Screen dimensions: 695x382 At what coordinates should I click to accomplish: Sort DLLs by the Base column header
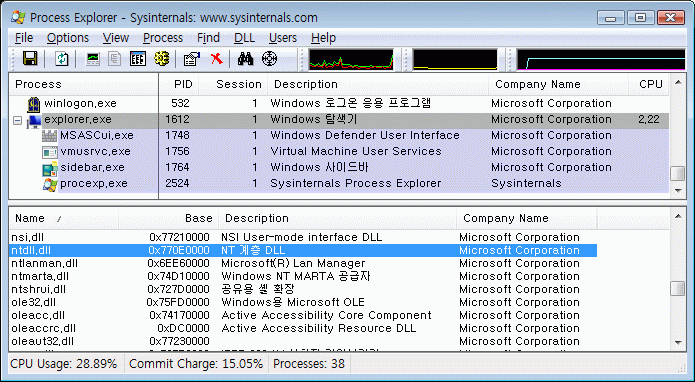click(x=168, y=218)
